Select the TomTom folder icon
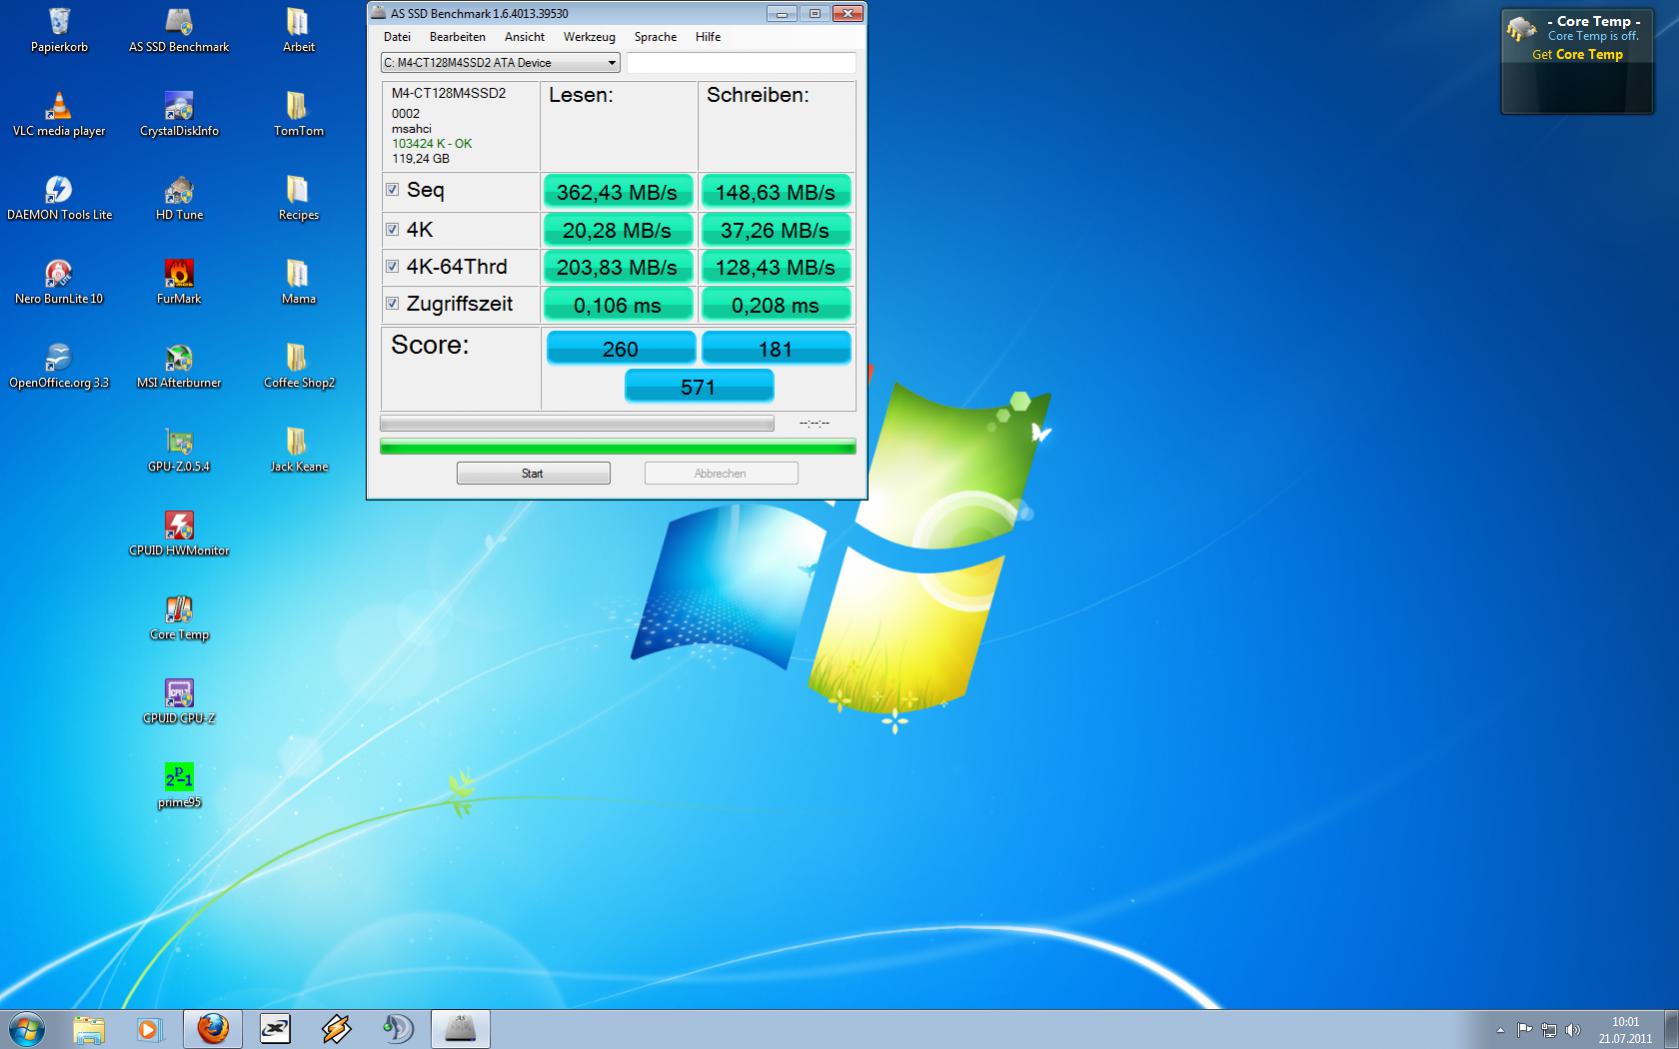The width and height of the screenshot is (1679, 1049). 298,114
